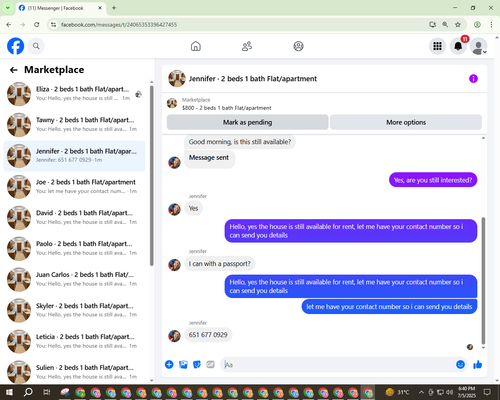Go to the Home feed icon
The width and height of the screenshot is (500, 400).
pos(196,46)
